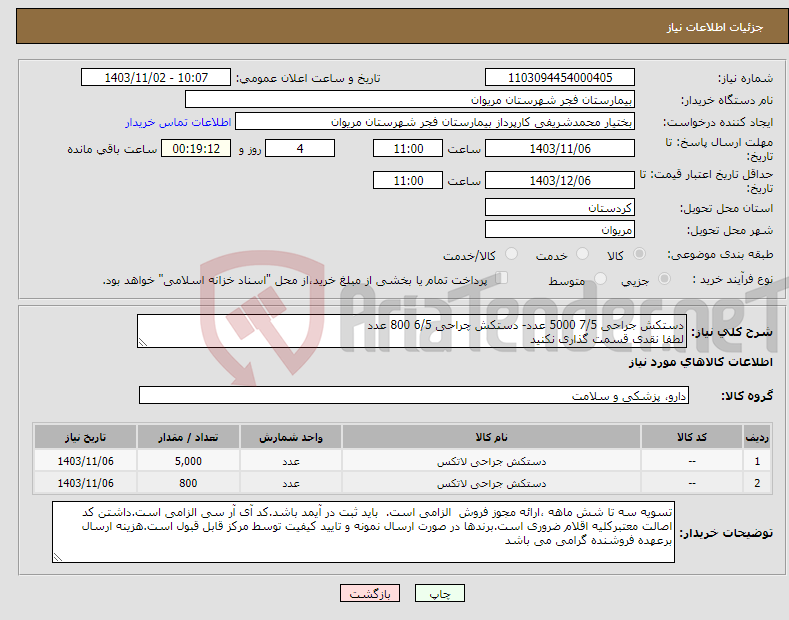Click the تعداد / مقدار column header

[188, 437]
